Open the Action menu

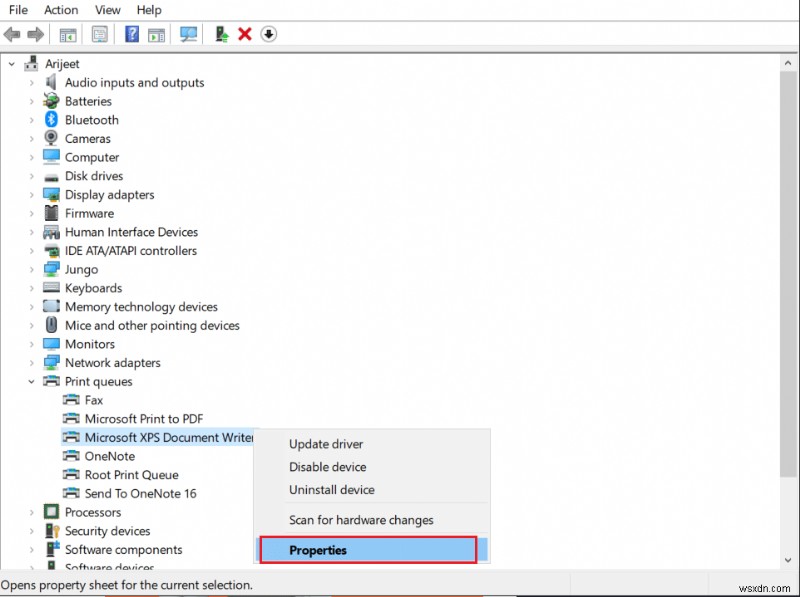pos(61,9)
